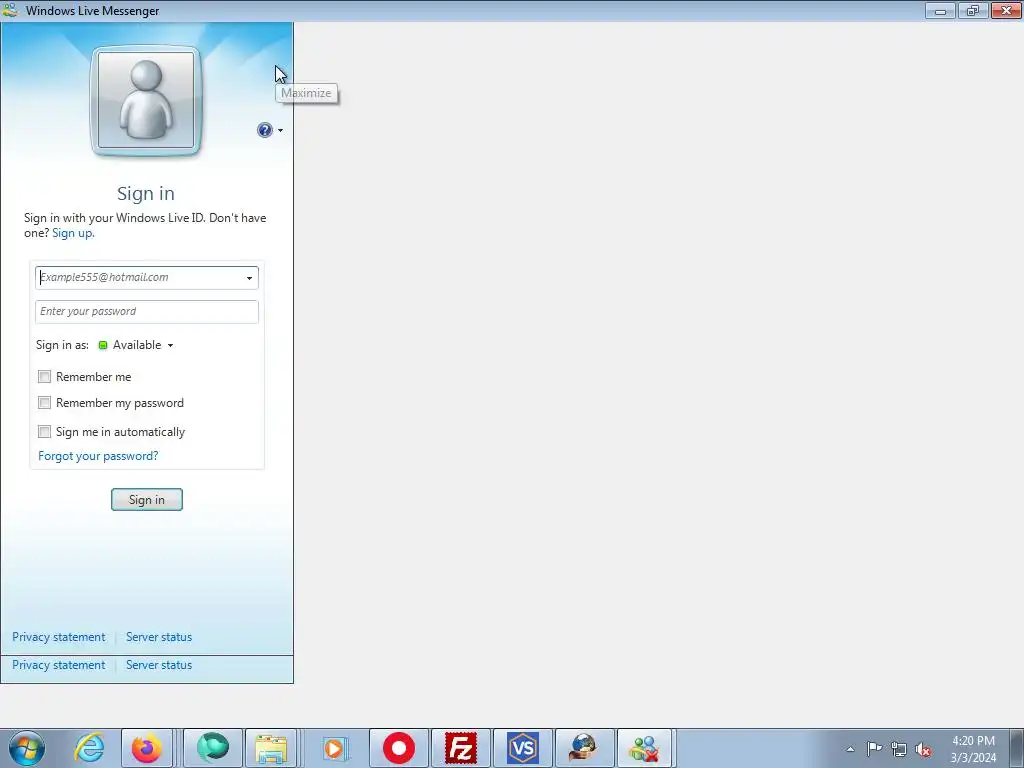Image resolution: width=1024 pixels, height=768 pixels.
Task: Click the Messenger icon in the title bar
Action: click(x=10, y=10)
